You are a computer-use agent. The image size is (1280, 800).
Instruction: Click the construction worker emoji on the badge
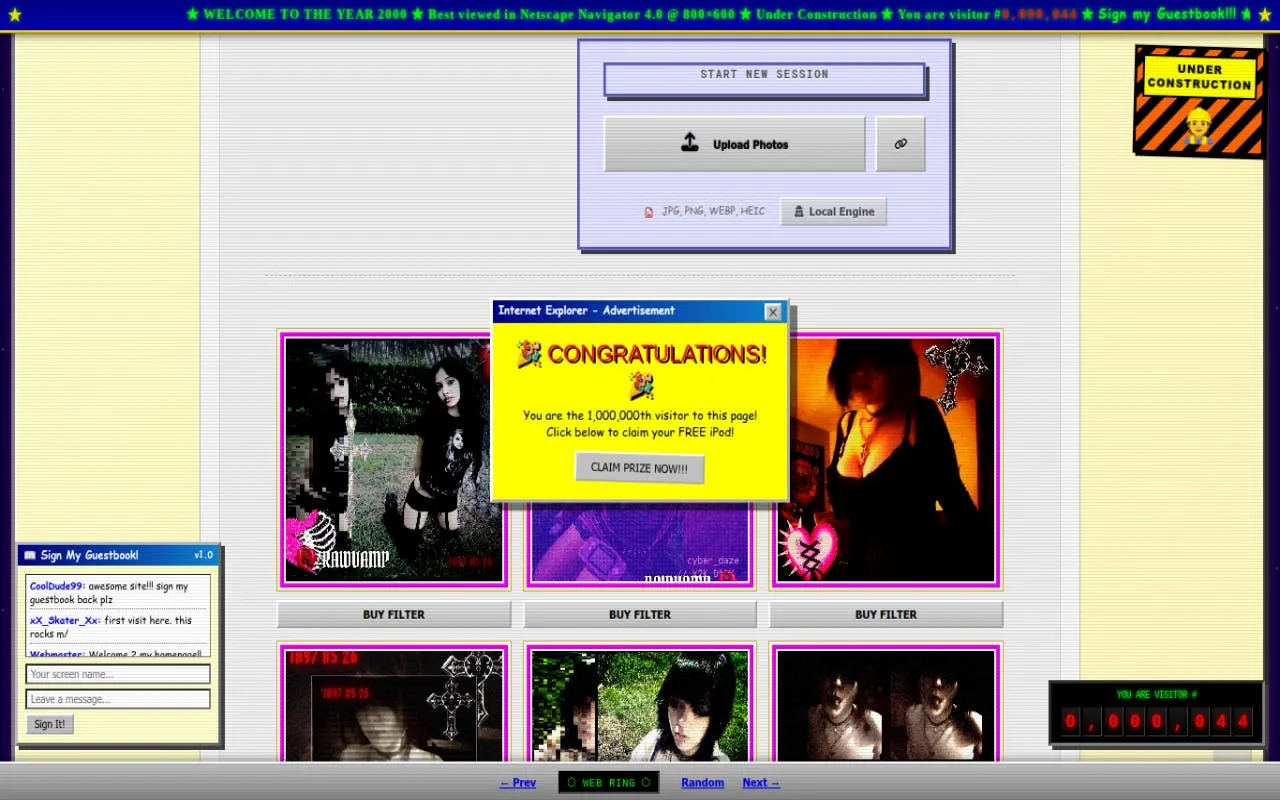(x=1198, y=125)
